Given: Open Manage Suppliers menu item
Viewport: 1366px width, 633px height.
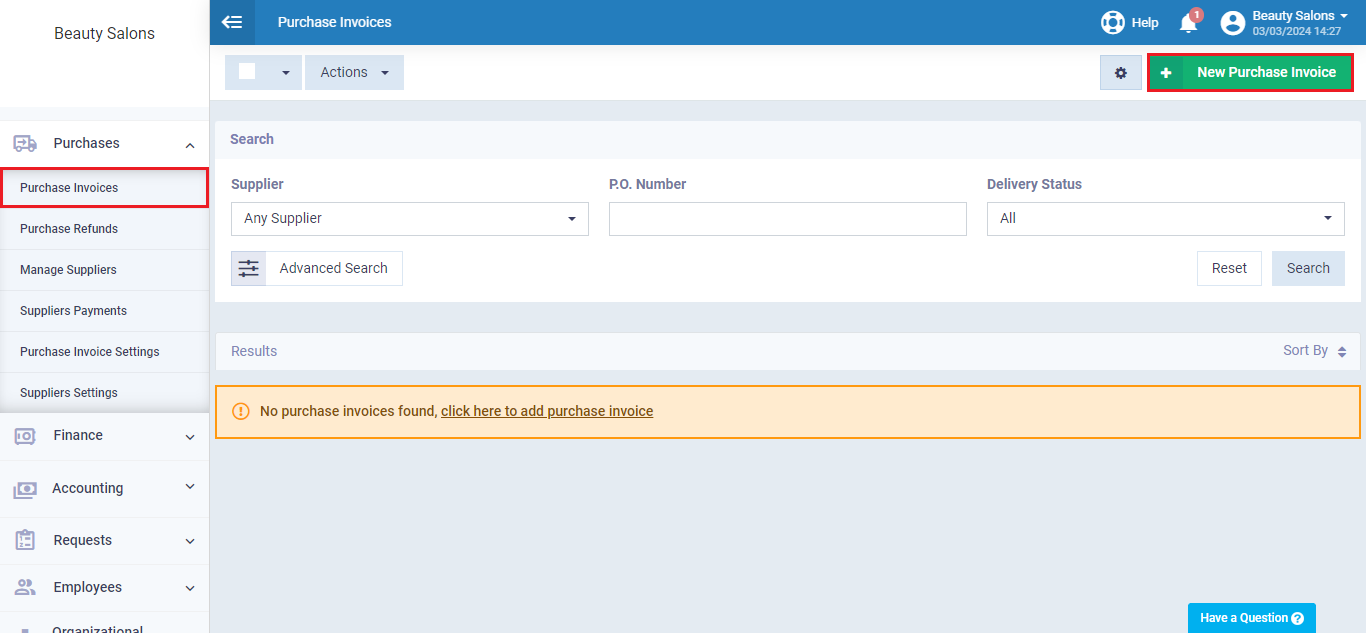Looking at the screenshot, I should click(x=104, y=270).
